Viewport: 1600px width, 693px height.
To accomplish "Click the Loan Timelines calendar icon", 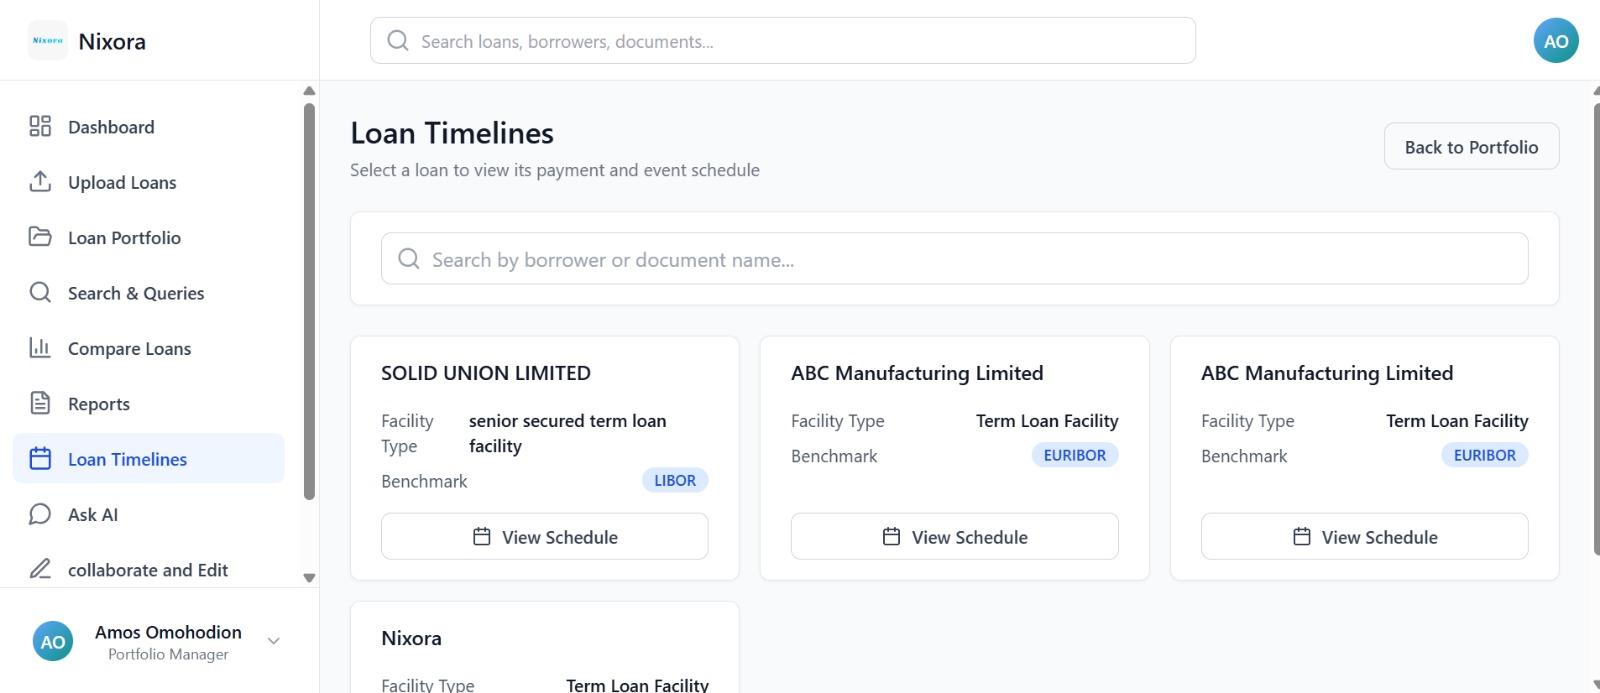I will pyautogui.click(x=40, y=458).
